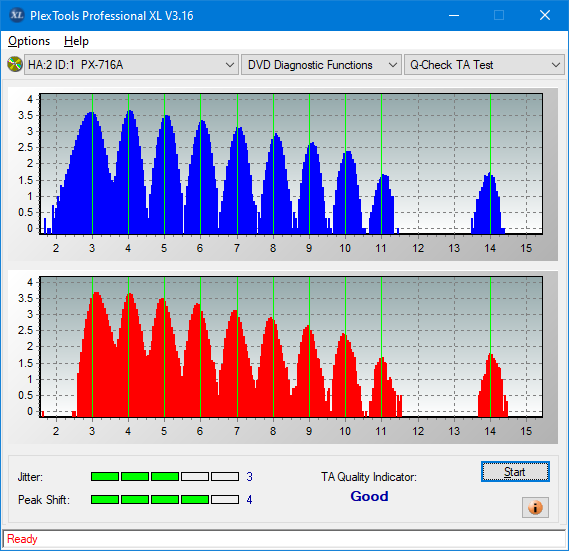Image resolution: width=569 pixels, height=551 pixels.
Task: Close the PlexTools Professional window
Action: pyautogui.click(x=545, y=15)
